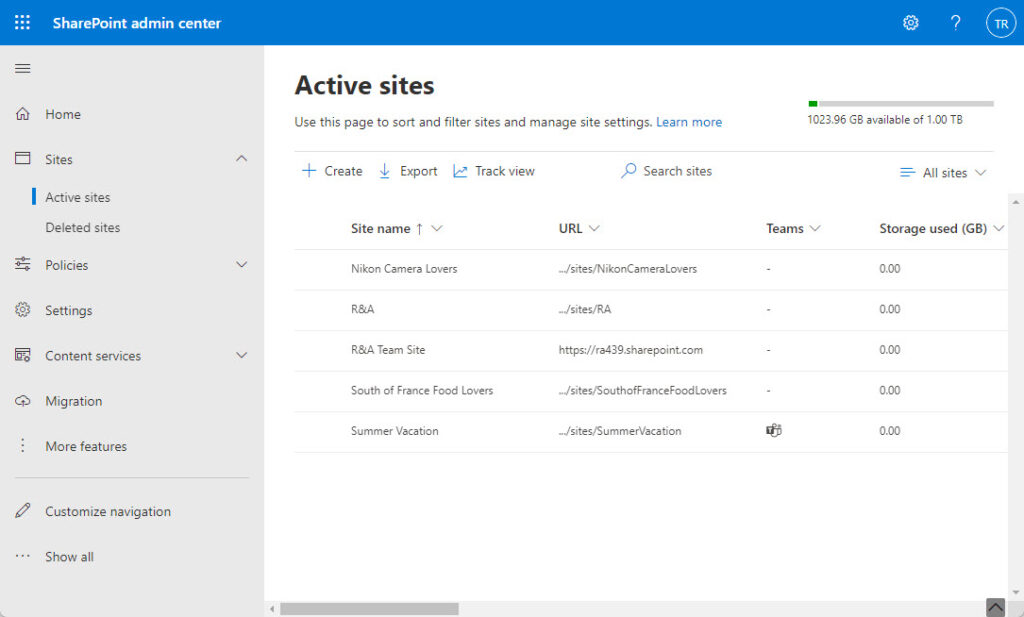Click the Policies sliders icon
The image size is (1024, 617).
22,264
